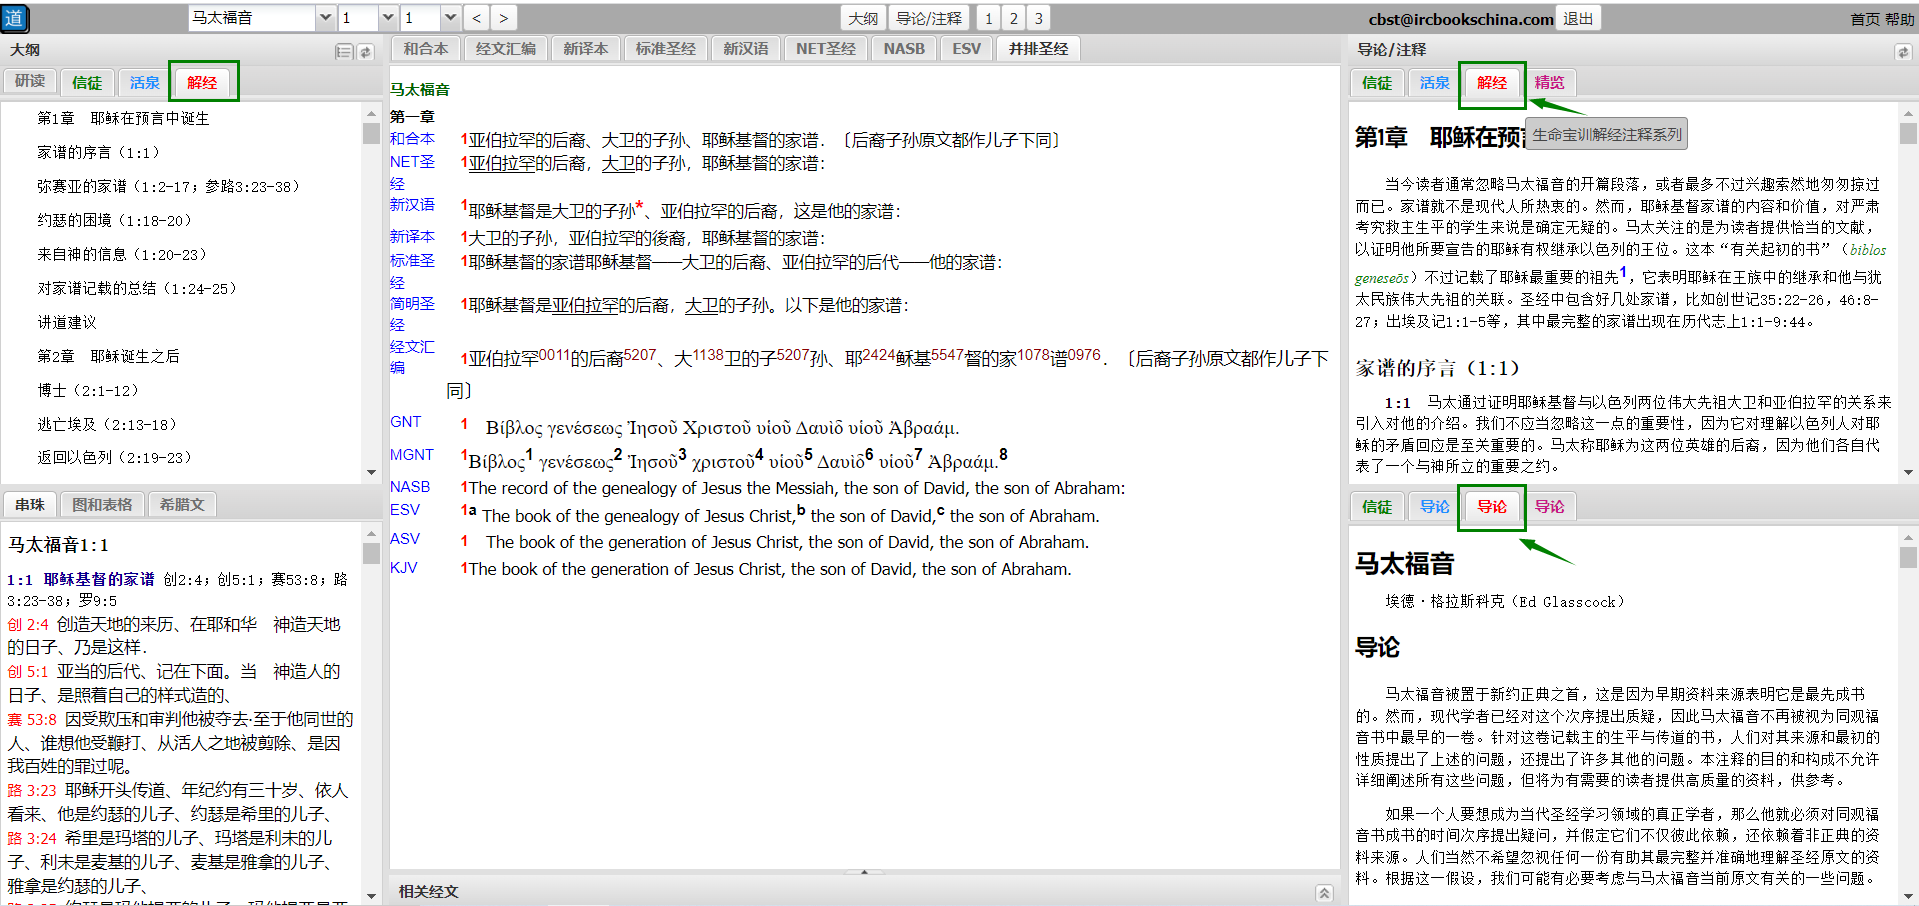The height and width of the screenshot is (906, 1919).
Task: Click the swap icon in 导论/注释 panel header
Action: pos(1902,51)
